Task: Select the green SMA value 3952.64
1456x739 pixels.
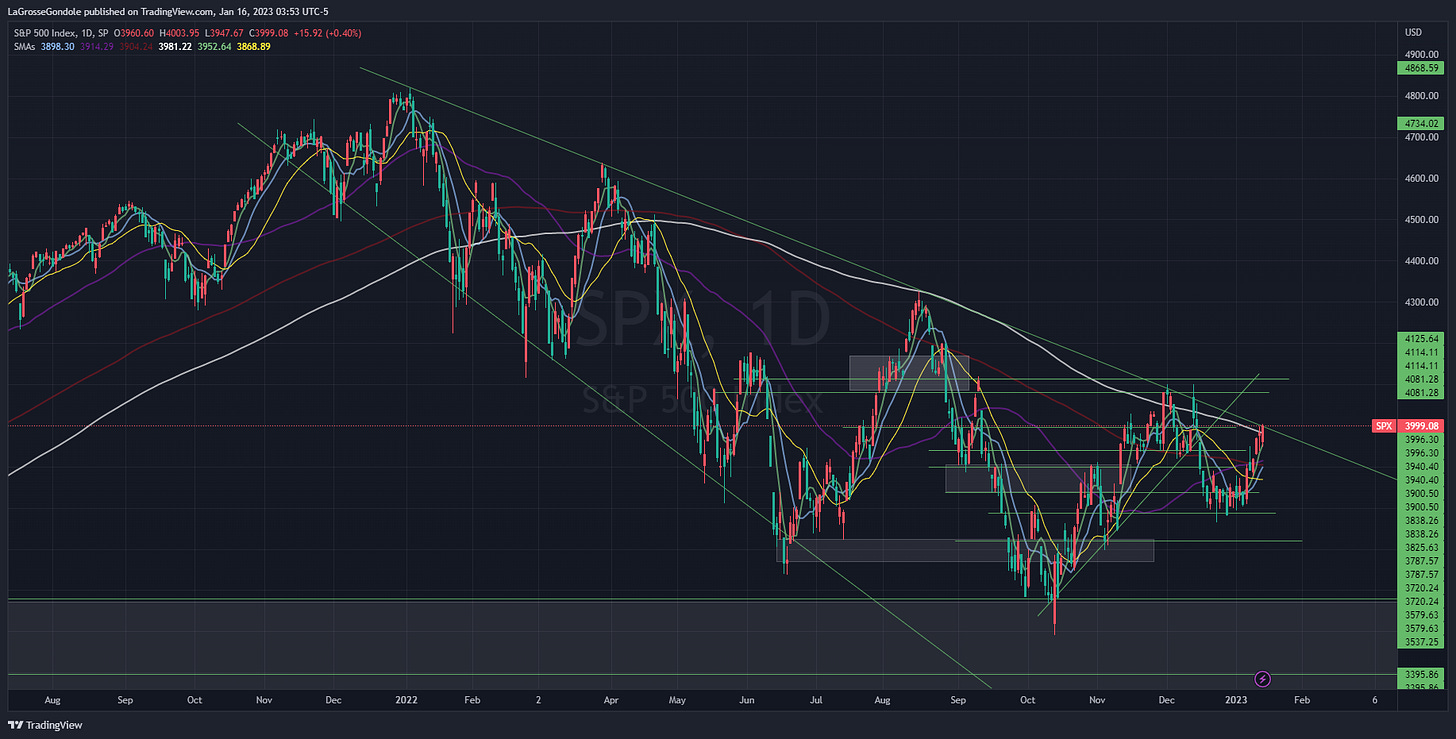Action: (x=214, y=46)
